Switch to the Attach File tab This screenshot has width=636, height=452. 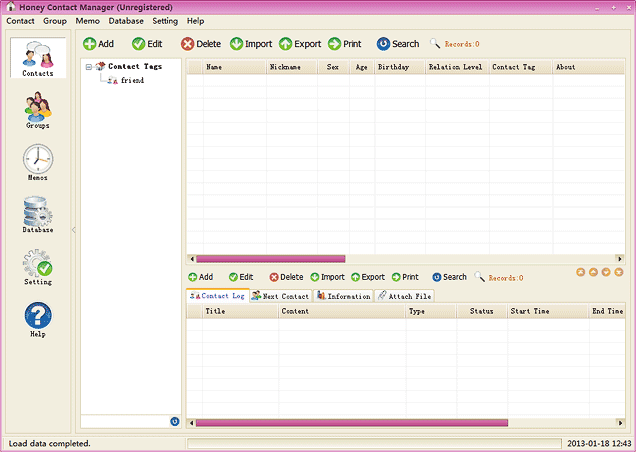(x=404, y=296)
